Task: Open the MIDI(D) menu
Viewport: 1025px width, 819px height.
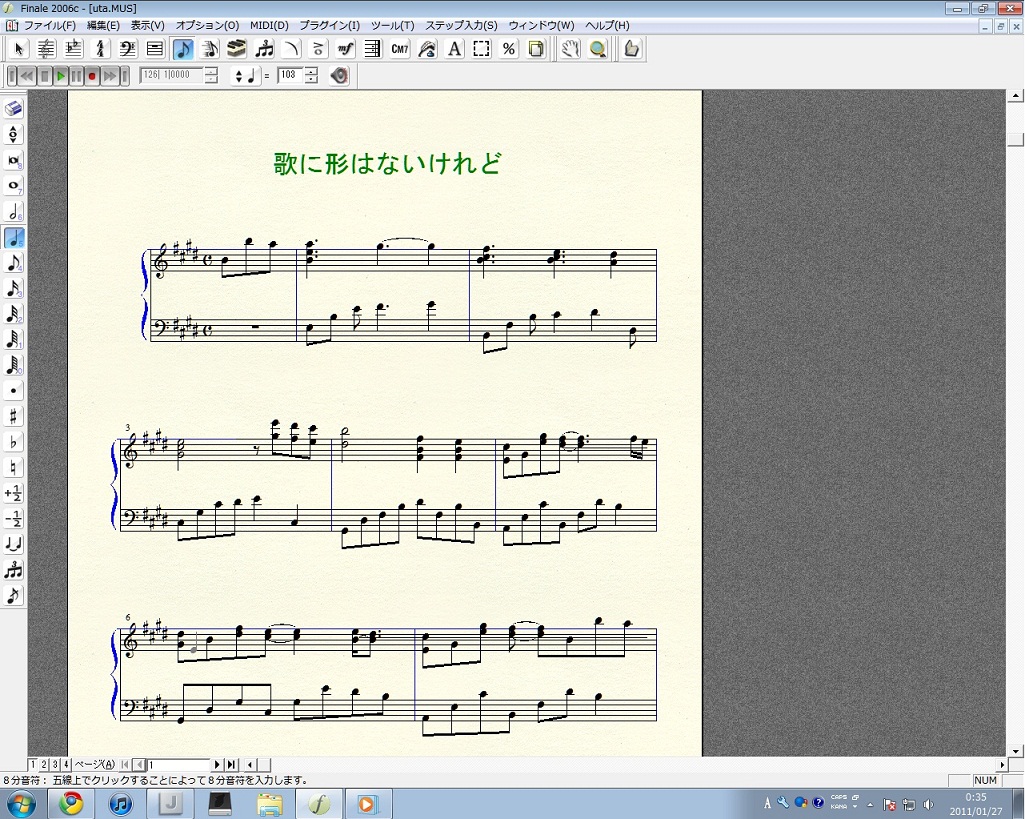Action: point(269,25)
